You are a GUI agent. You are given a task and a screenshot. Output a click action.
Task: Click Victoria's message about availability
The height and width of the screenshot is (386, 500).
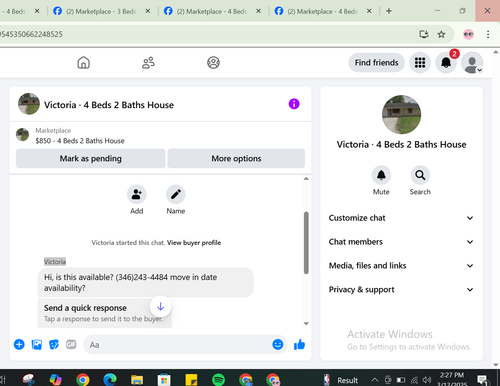point(146,282)
